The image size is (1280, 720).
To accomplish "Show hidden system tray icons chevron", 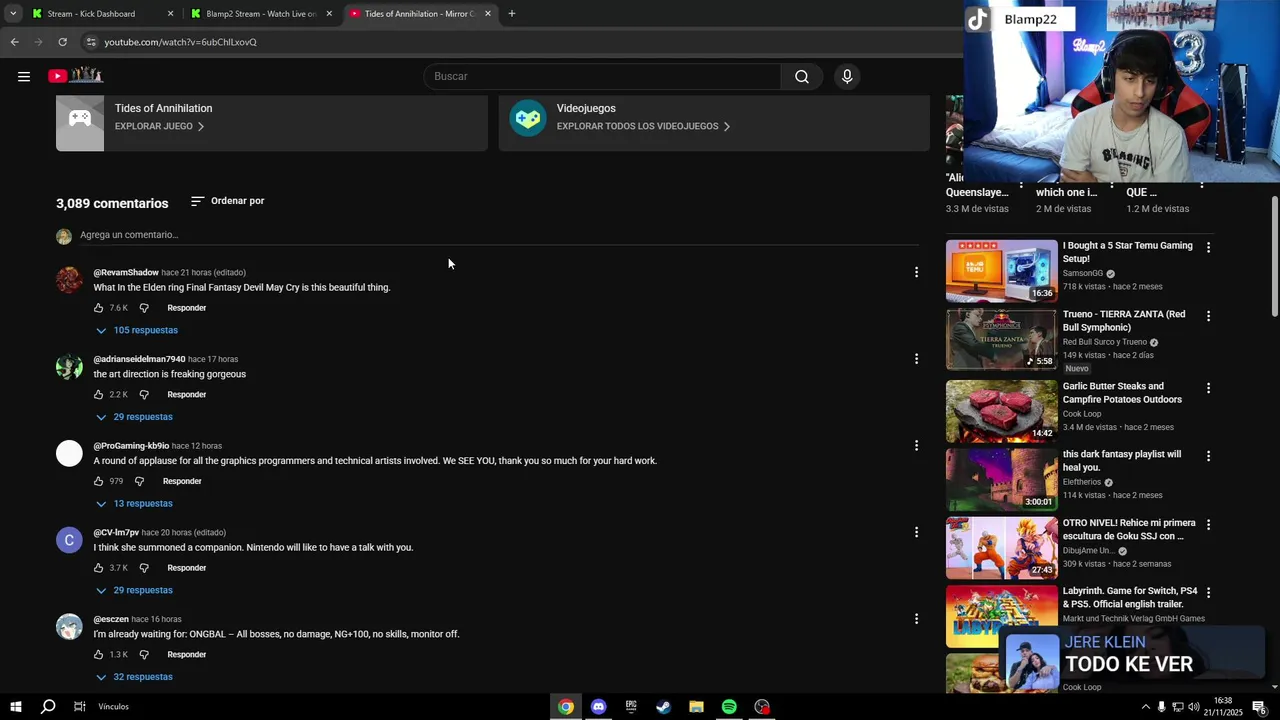I will coord(1145,707).
